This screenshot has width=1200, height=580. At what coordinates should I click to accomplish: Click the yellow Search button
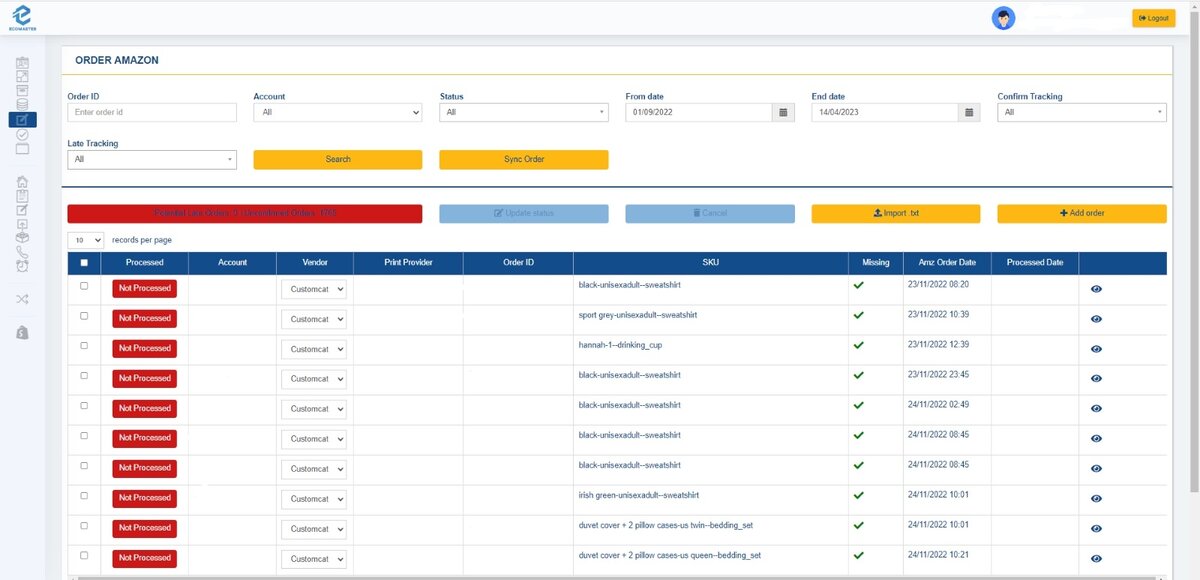point(338,159)
